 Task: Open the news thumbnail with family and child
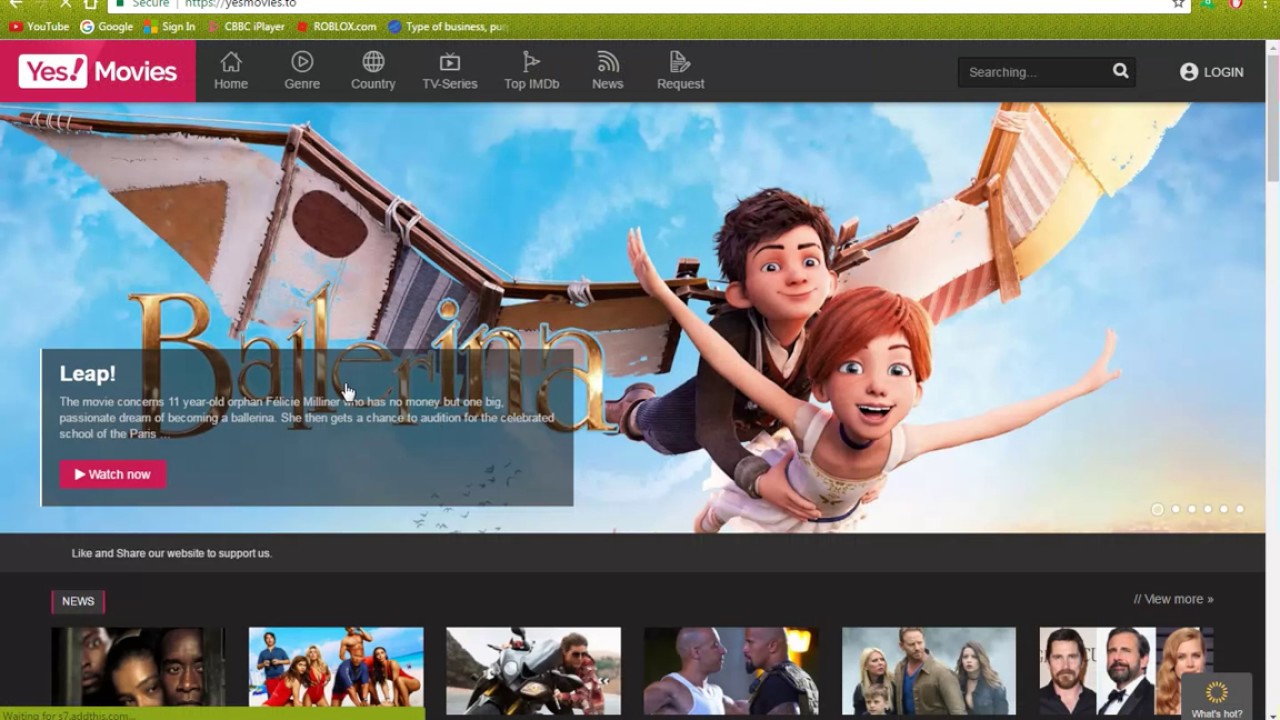coord(929,669)
